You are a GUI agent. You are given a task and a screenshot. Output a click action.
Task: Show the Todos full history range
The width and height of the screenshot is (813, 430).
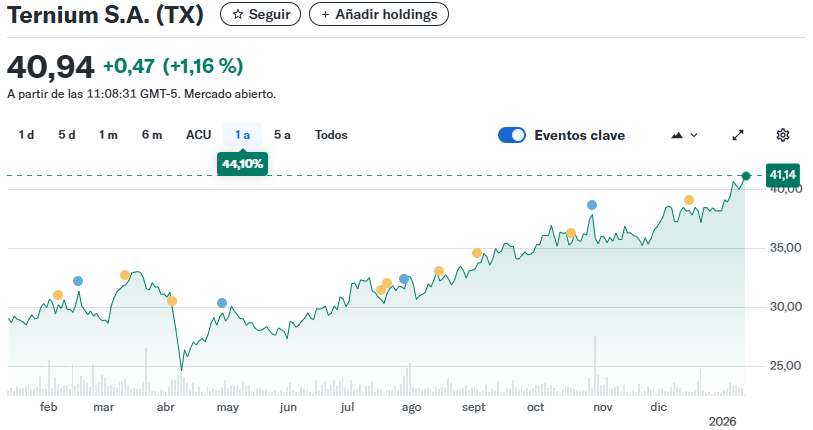pyautogui.click(x=331, y=135)
